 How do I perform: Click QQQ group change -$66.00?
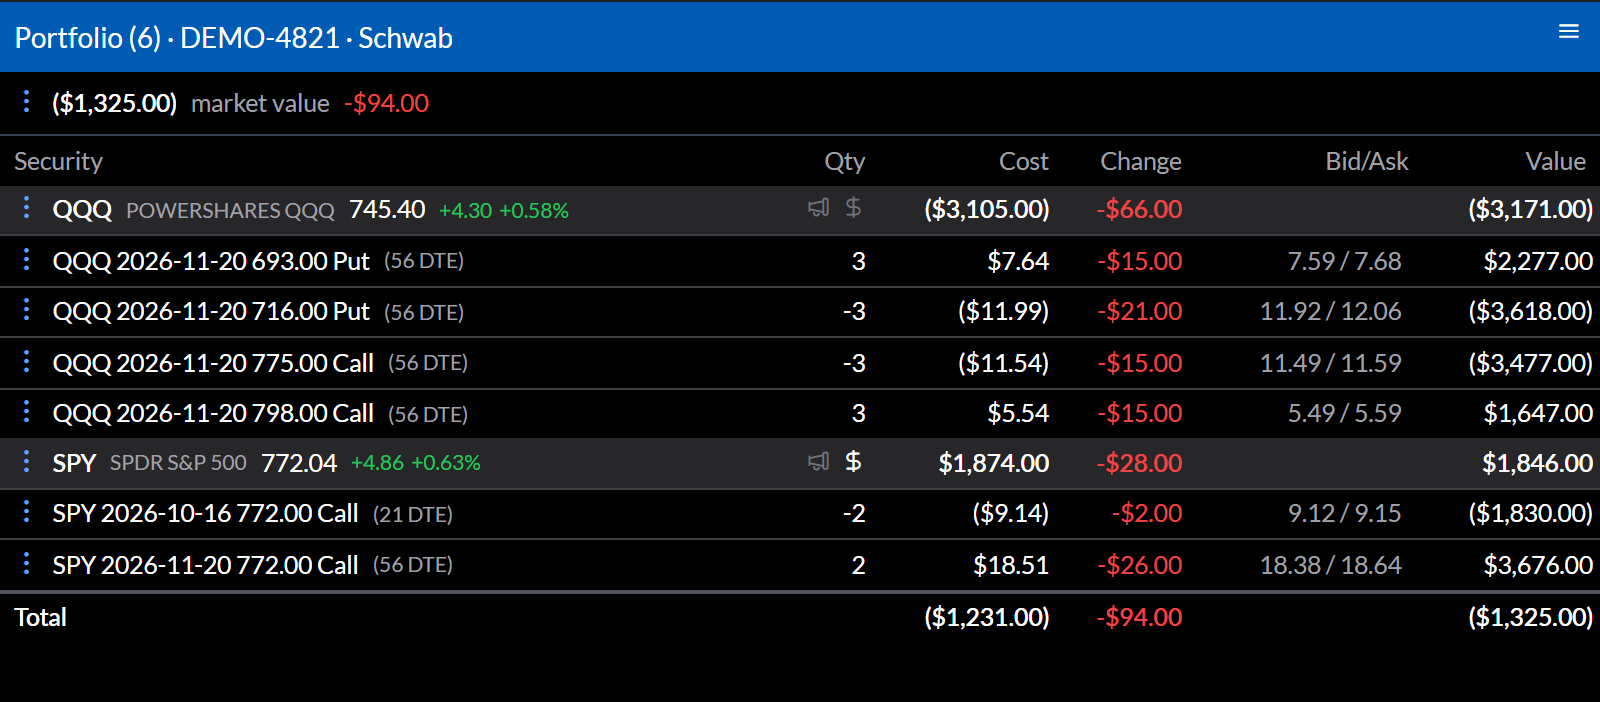click(x=1139, y=209)
